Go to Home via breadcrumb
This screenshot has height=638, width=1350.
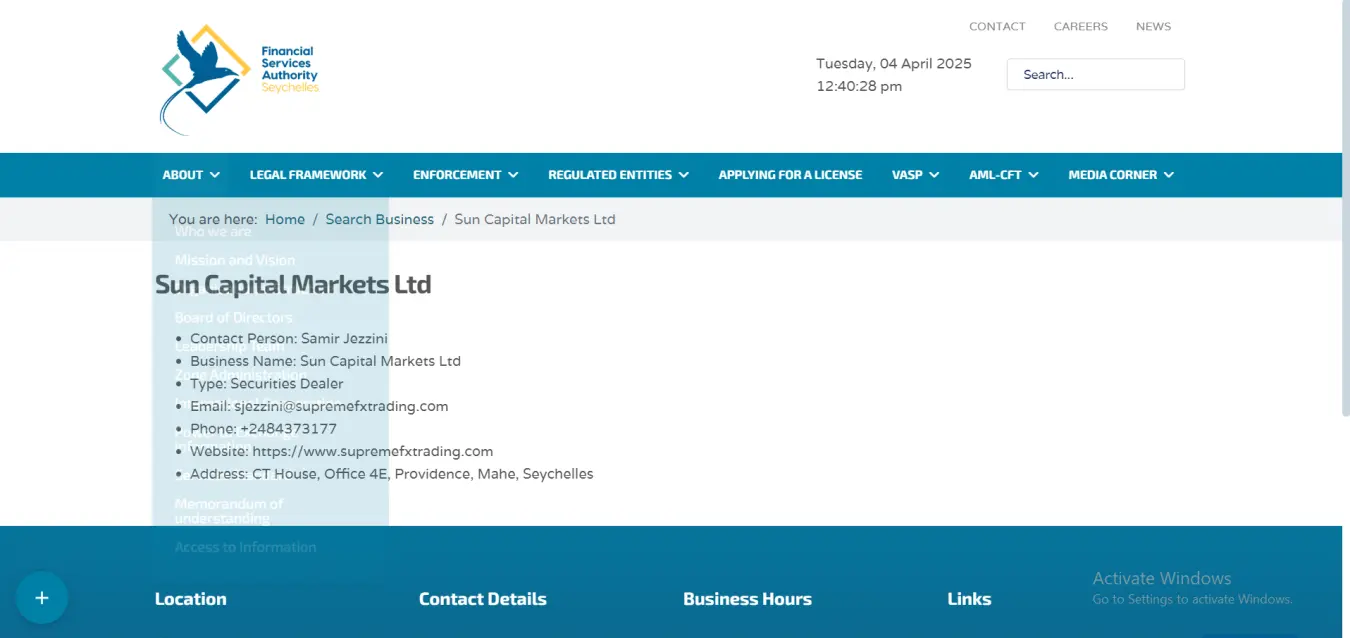tap(285, 219)
